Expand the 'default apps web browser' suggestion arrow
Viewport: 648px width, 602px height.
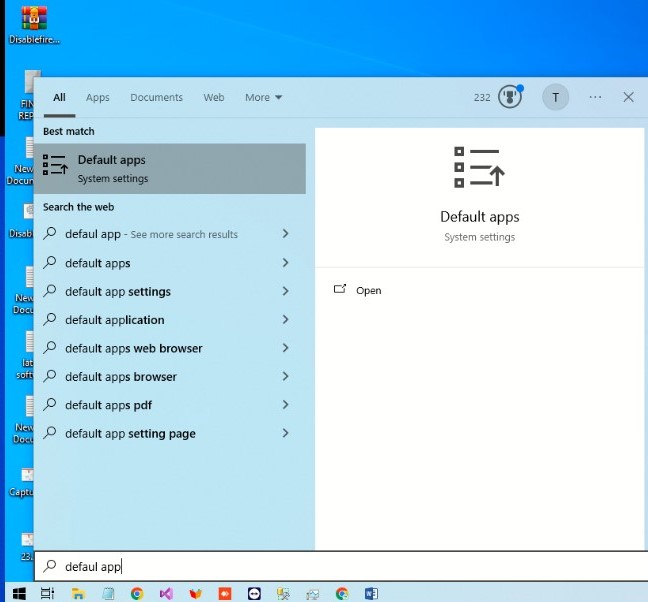point(286,348)
